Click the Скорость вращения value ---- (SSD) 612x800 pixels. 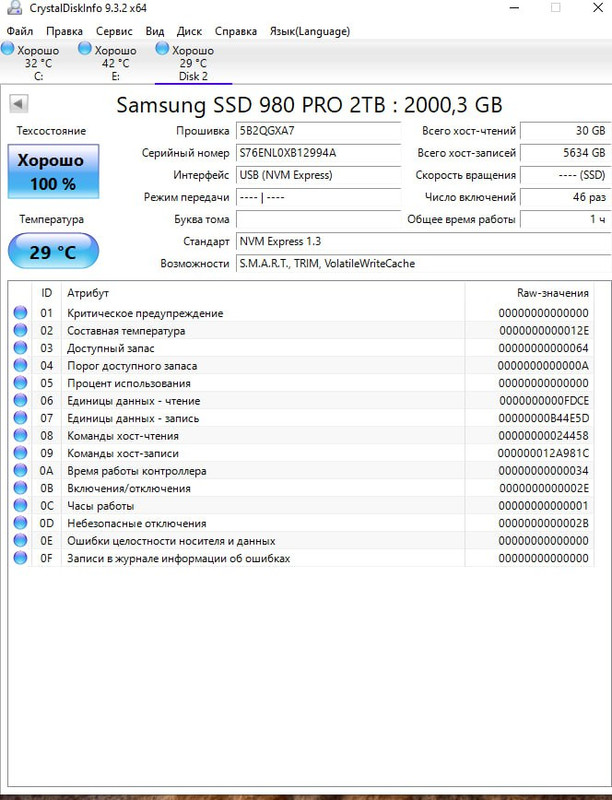(565, 175)
